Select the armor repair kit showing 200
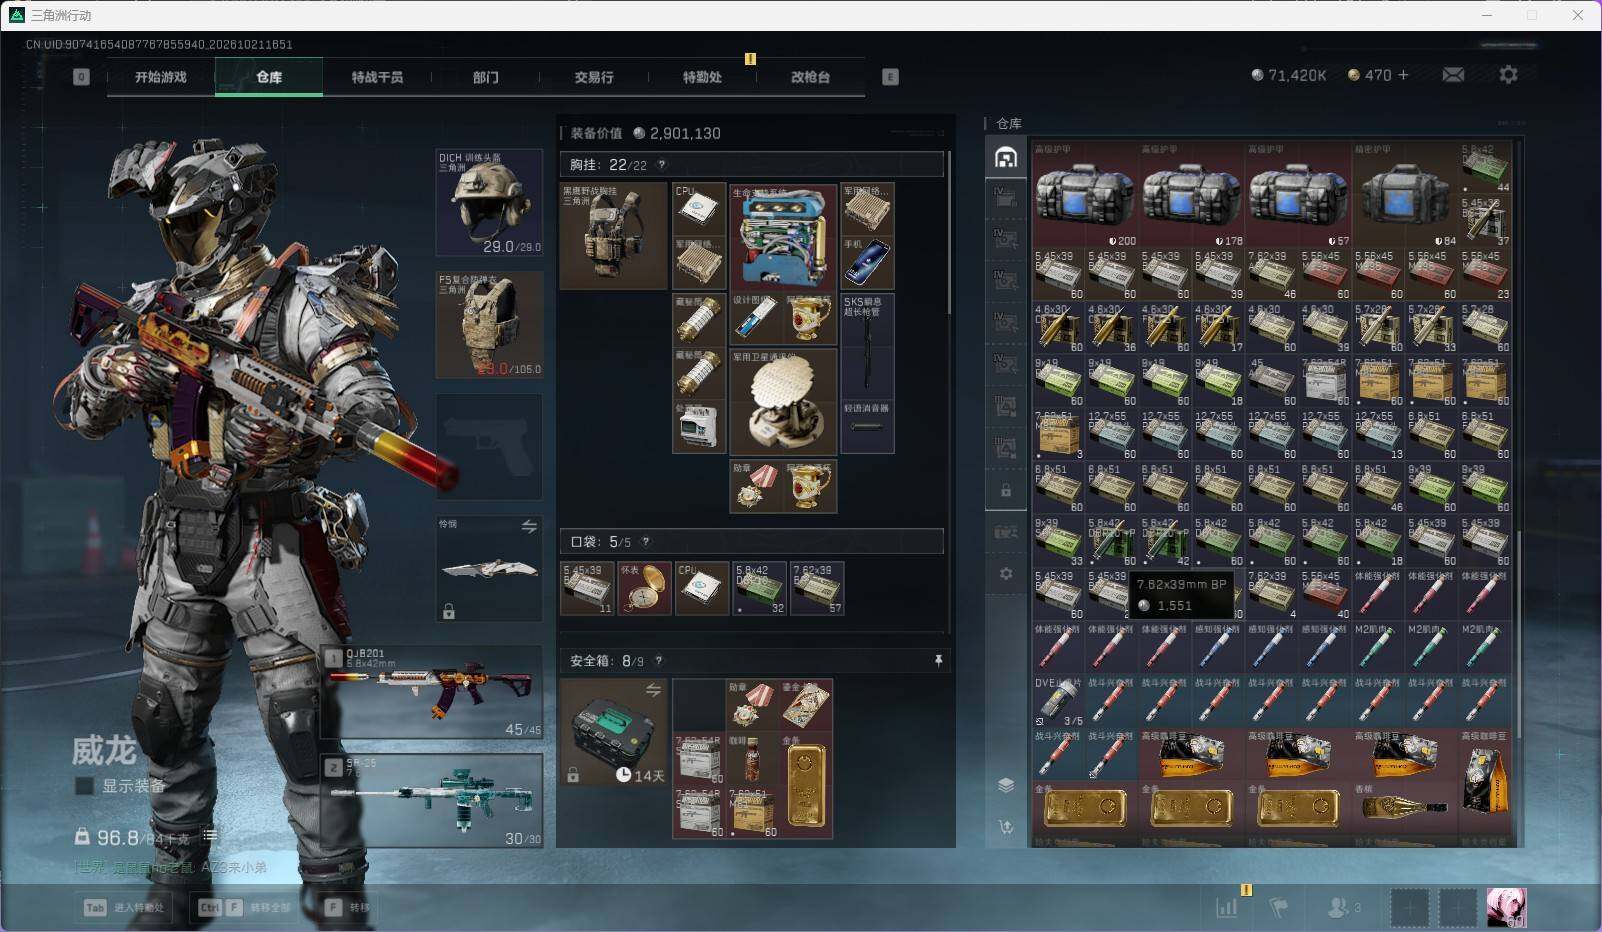The height and width of the screenshot is (932, 1602). (x=1085, y=195)
